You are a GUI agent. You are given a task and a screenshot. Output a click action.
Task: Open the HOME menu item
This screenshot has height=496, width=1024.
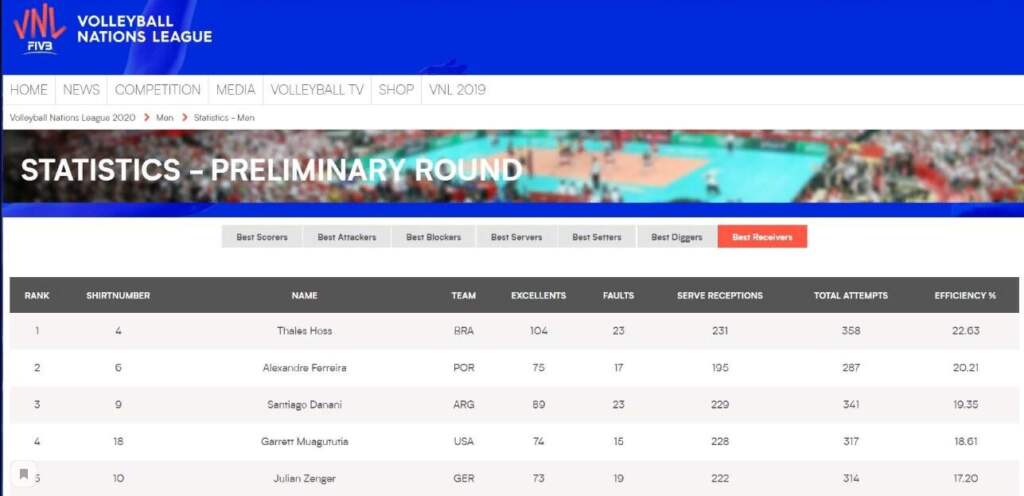click(x=29, y=90)
